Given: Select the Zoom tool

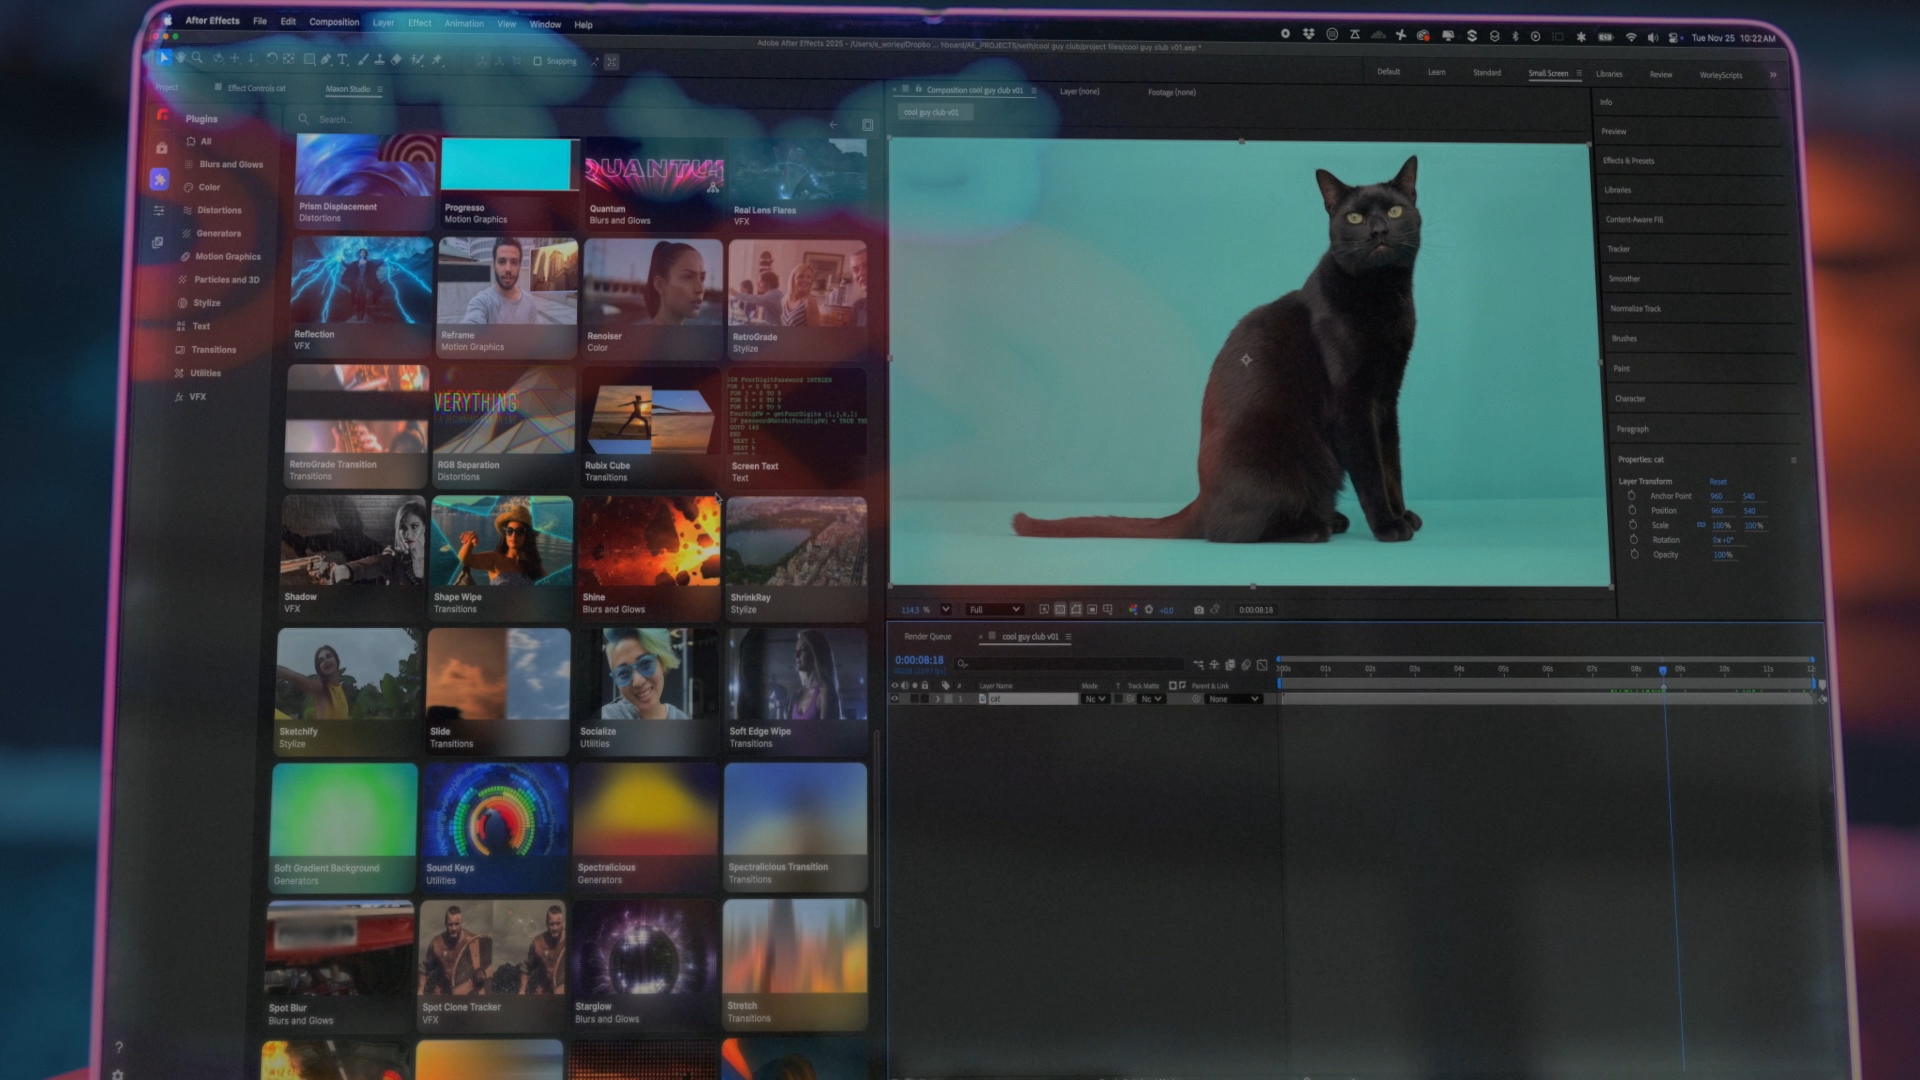Looking at the screenshot, I should (197, 58).
